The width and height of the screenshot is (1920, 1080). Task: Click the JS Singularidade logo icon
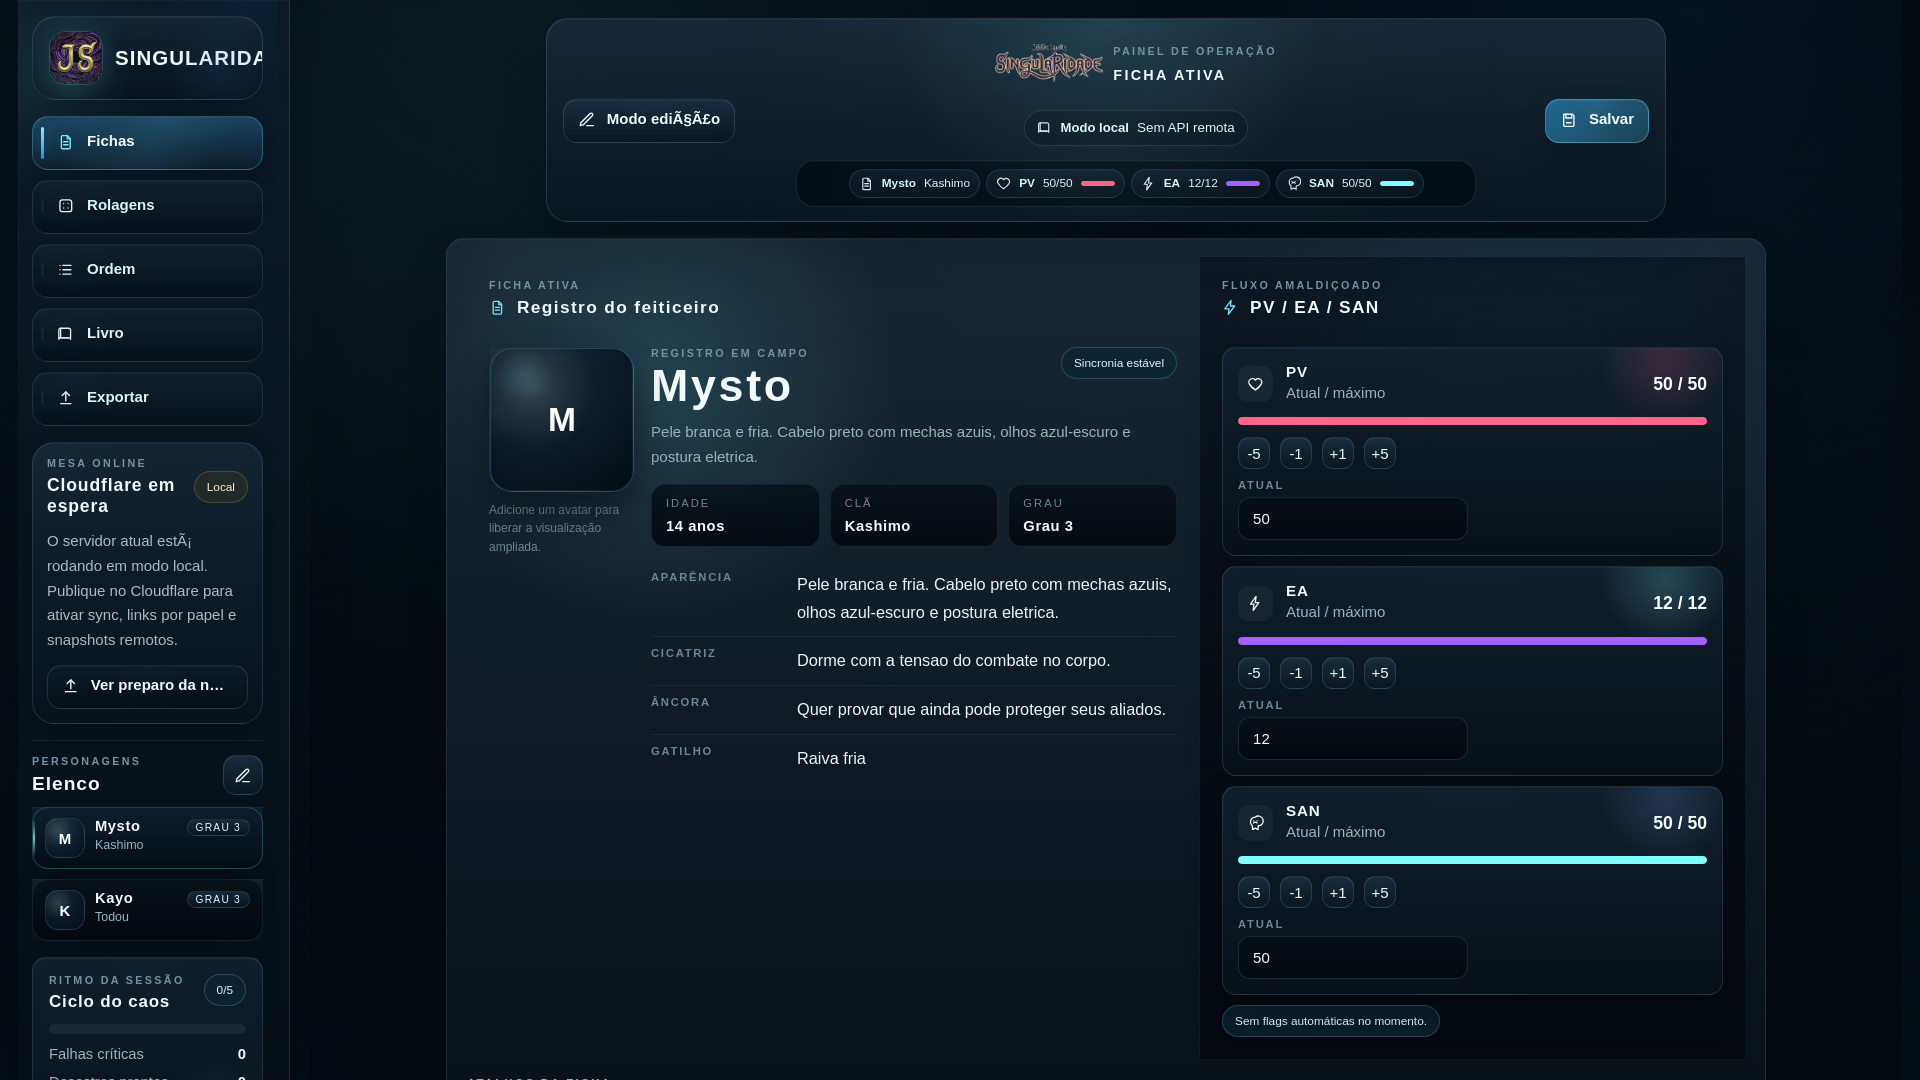(x=76, y=58)
